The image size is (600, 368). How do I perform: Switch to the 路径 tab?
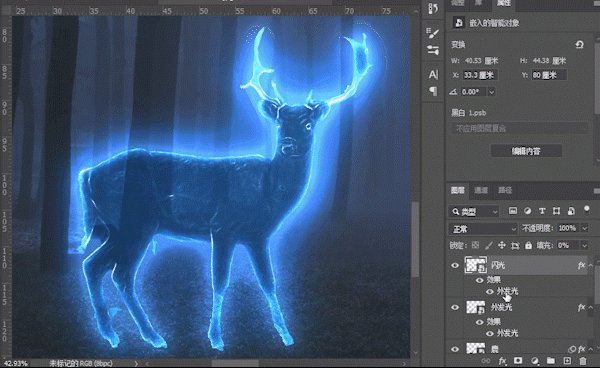tap(505, 190)
